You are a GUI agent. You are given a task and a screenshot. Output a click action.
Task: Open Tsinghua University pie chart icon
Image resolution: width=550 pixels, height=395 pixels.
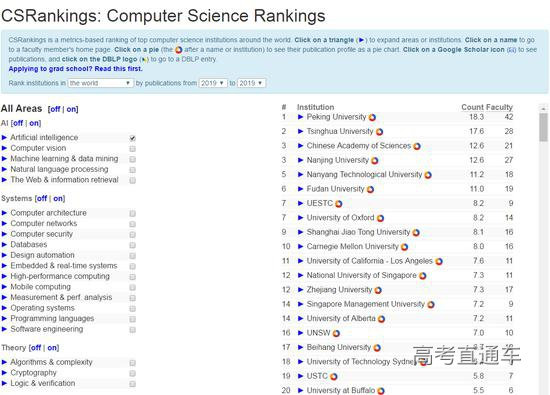tap(380, 132)
